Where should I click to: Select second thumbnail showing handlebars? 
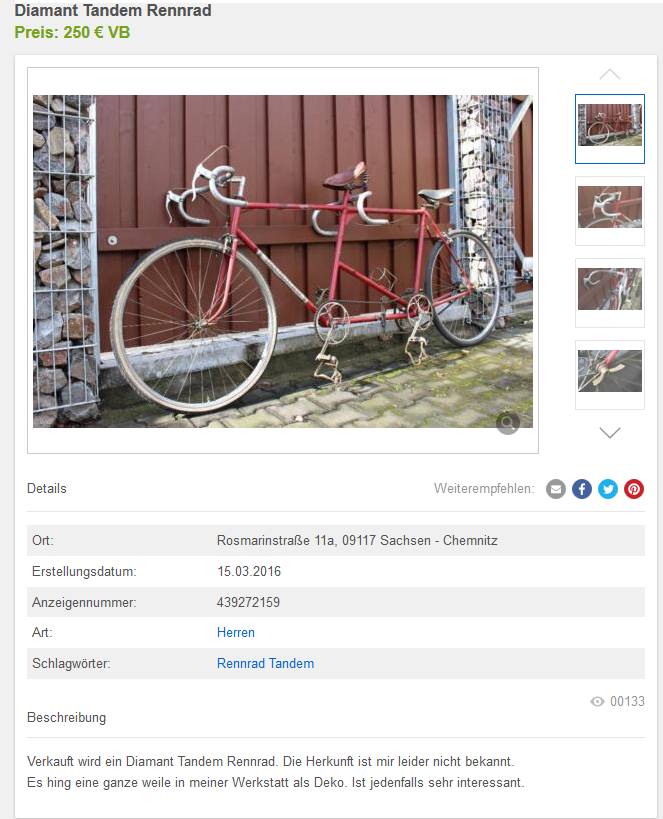(610, 210)
